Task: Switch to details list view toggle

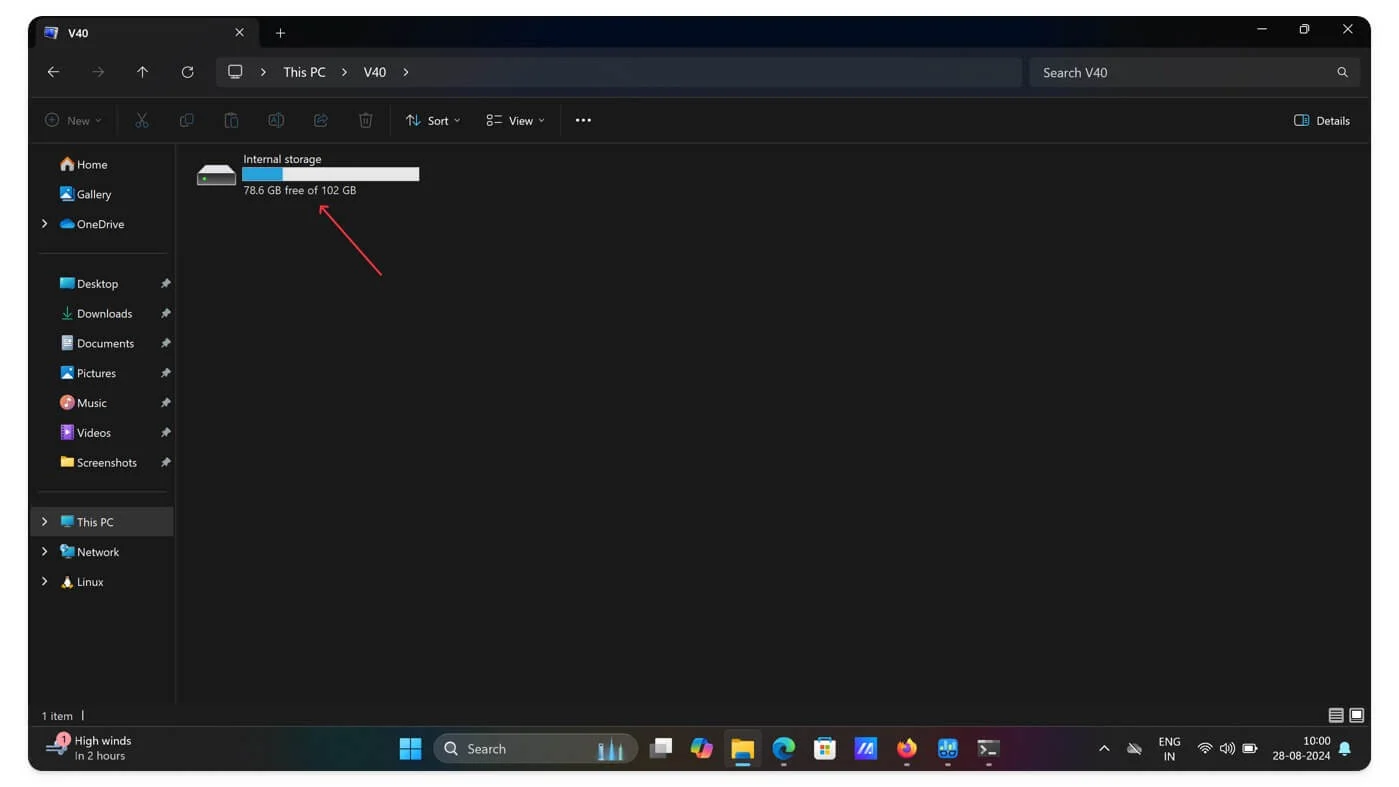Action: 1335,715
